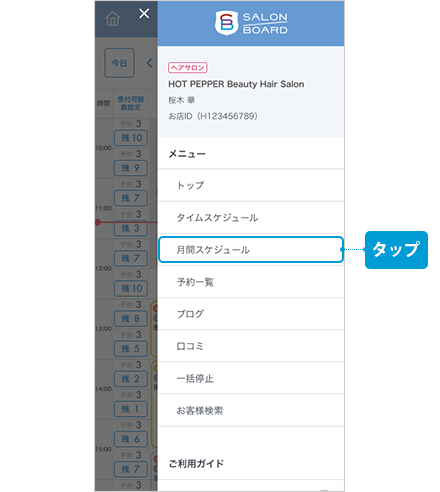
Task: Click the ヘアサロン tag label
Action: pos(188,68)
